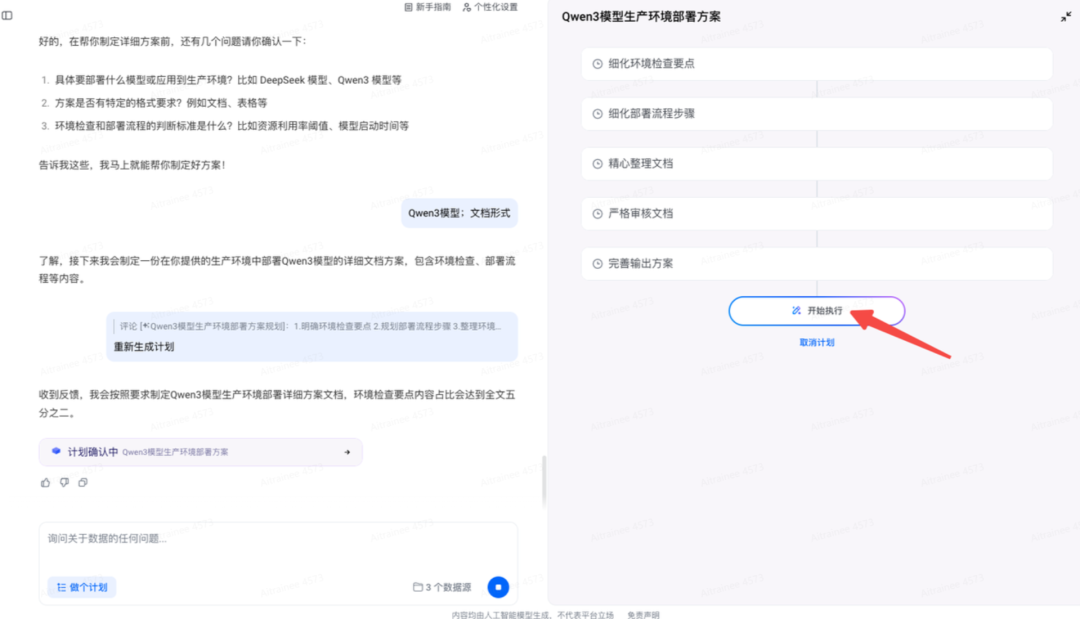Click the 开始执行 button

tap(816, 311)
